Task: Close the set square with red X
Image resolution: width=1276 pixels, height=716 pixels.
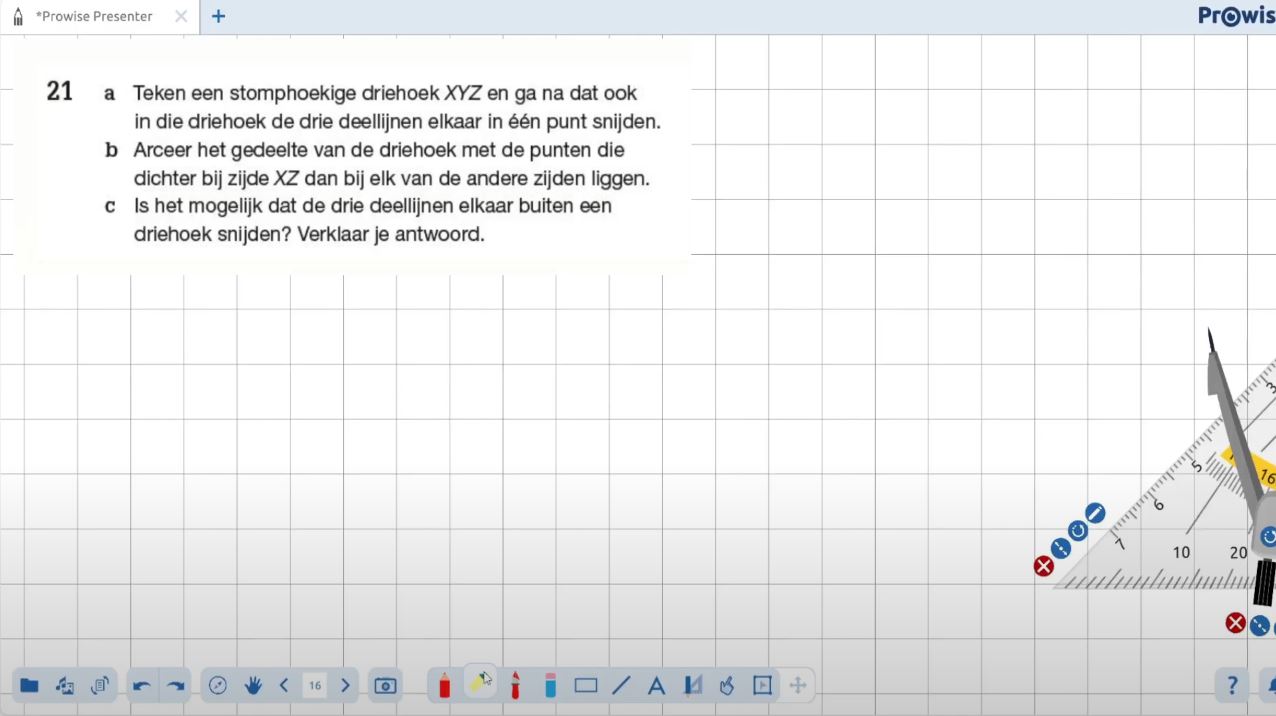Action: pyautogui.click(x=1043, y=566)
